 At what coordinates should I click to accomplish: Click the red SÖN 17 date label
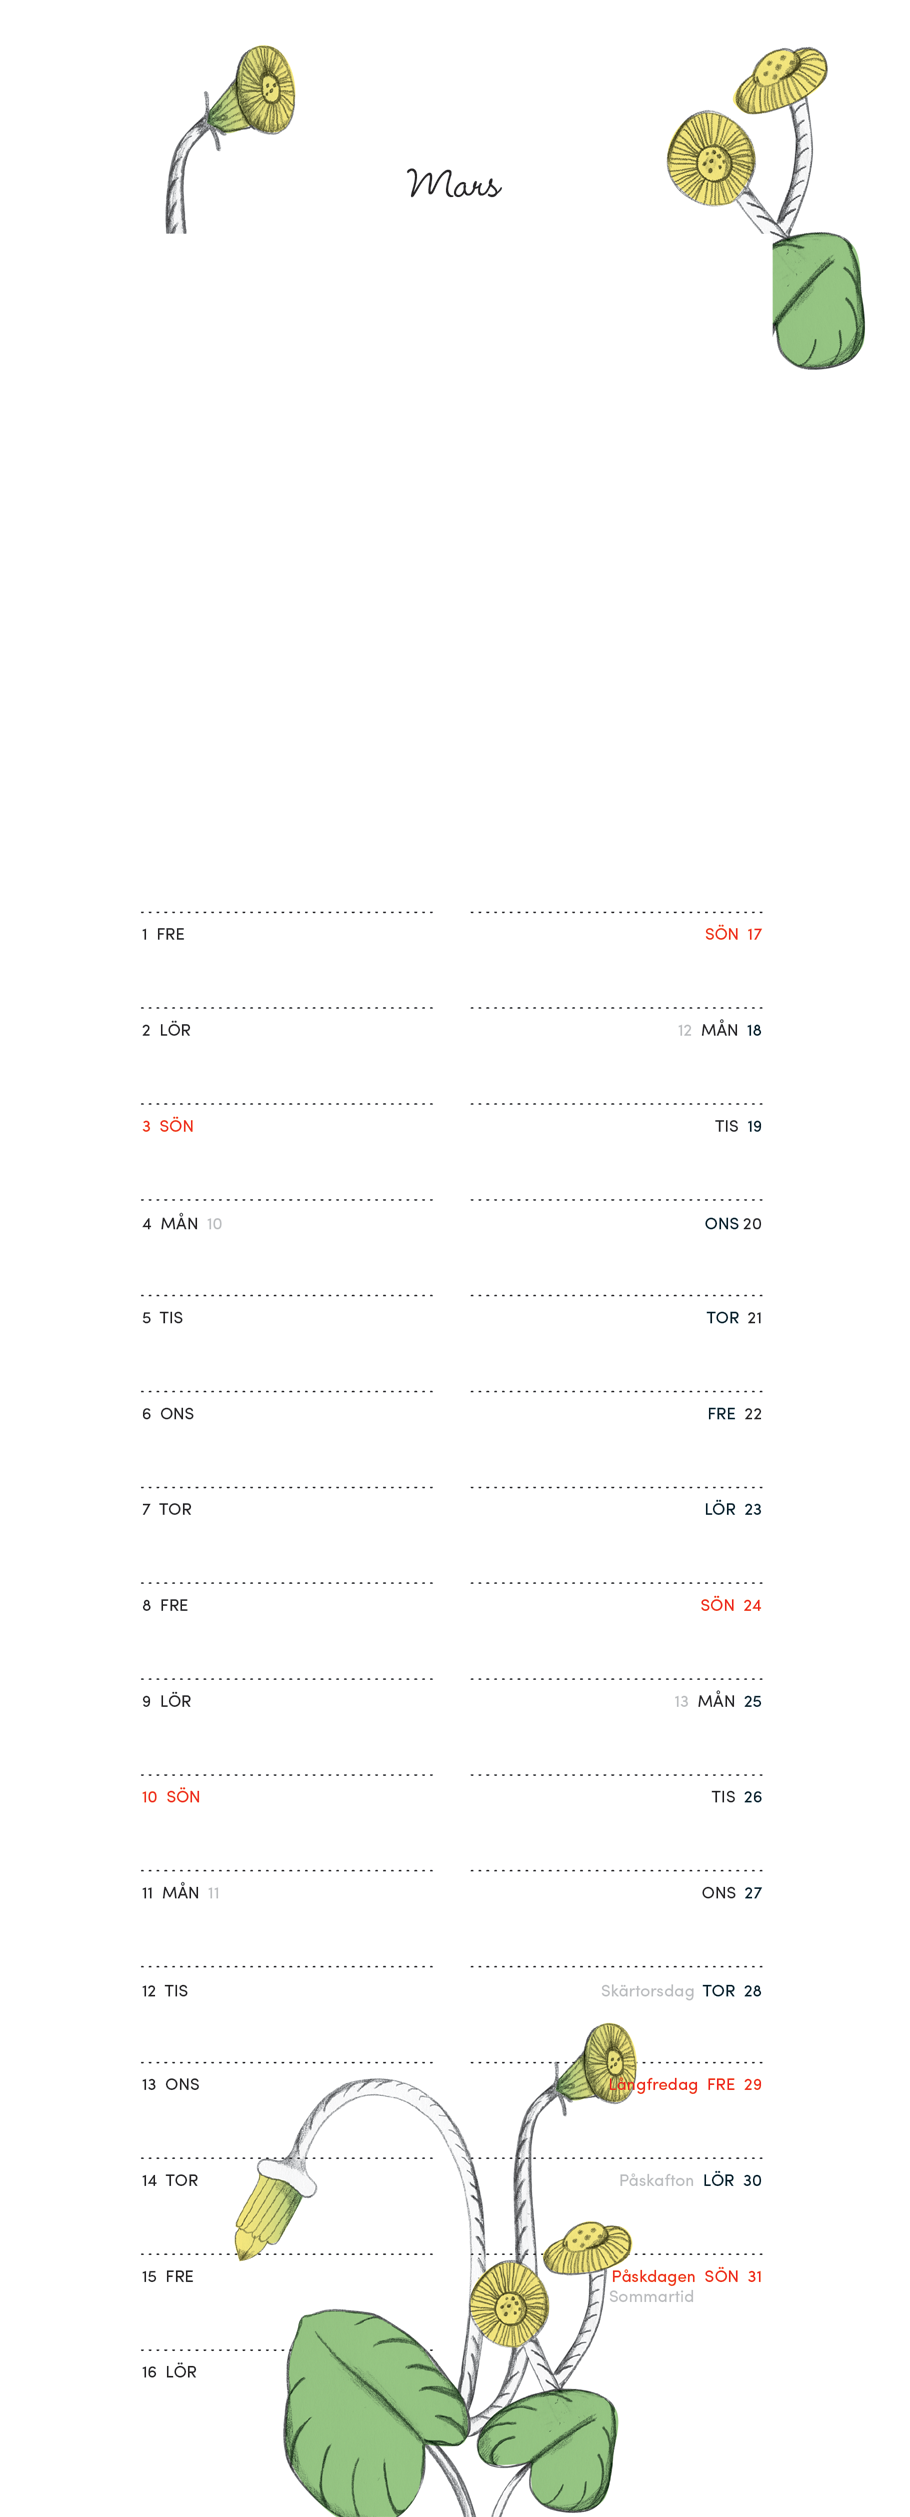(x=733, y=934)
